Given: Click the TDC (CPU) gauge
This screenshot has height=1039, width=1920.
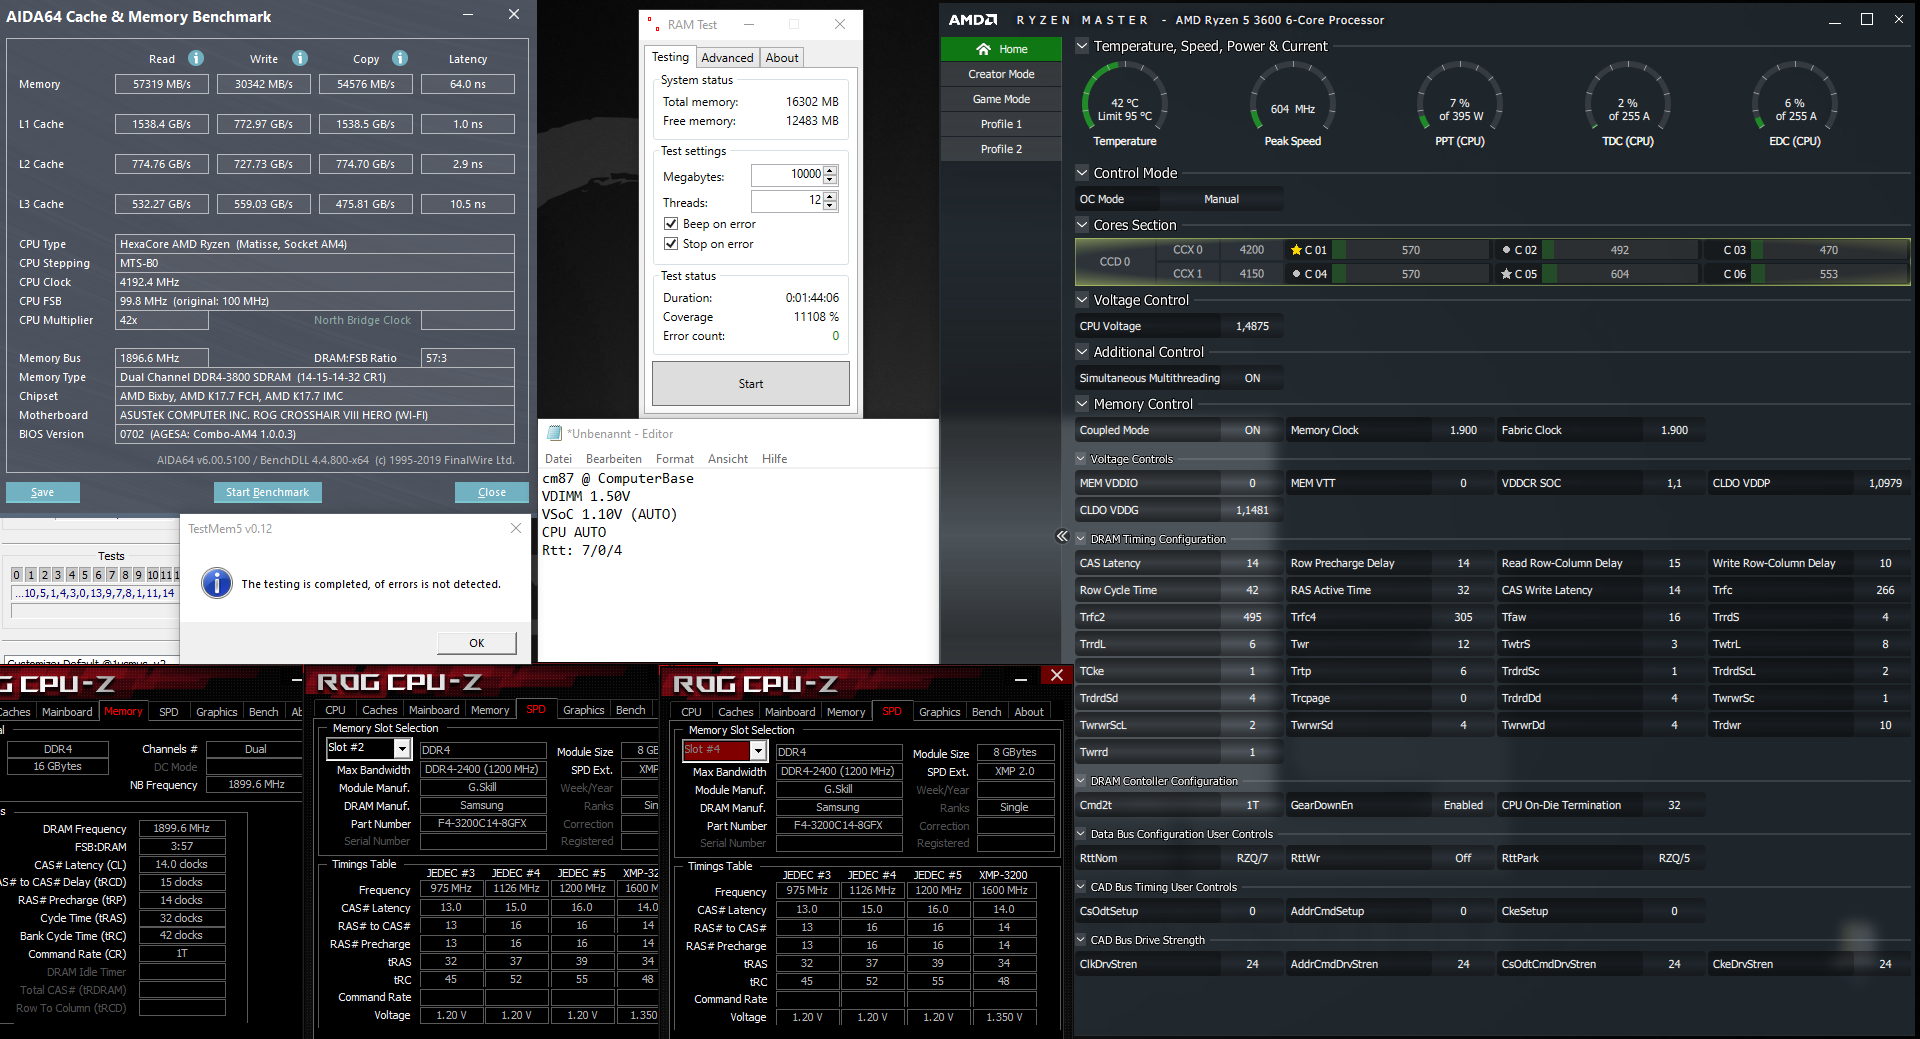Looking at the screenshot, I should click(x=1627, y=97).
